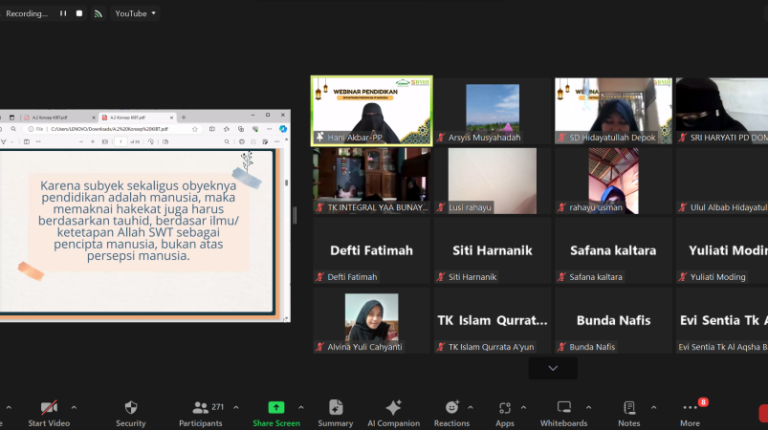Click the PDF vertical scrollbar thumb
The width and height of the screenshot is (768, 430).
coord(287,183)
